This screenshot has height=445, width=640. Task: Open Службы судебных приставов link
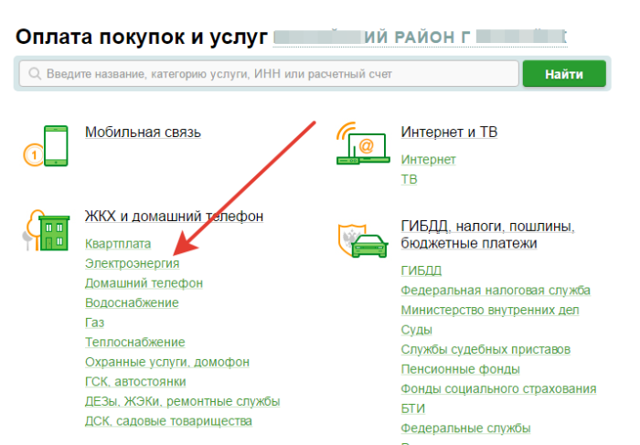pos(486,349)
